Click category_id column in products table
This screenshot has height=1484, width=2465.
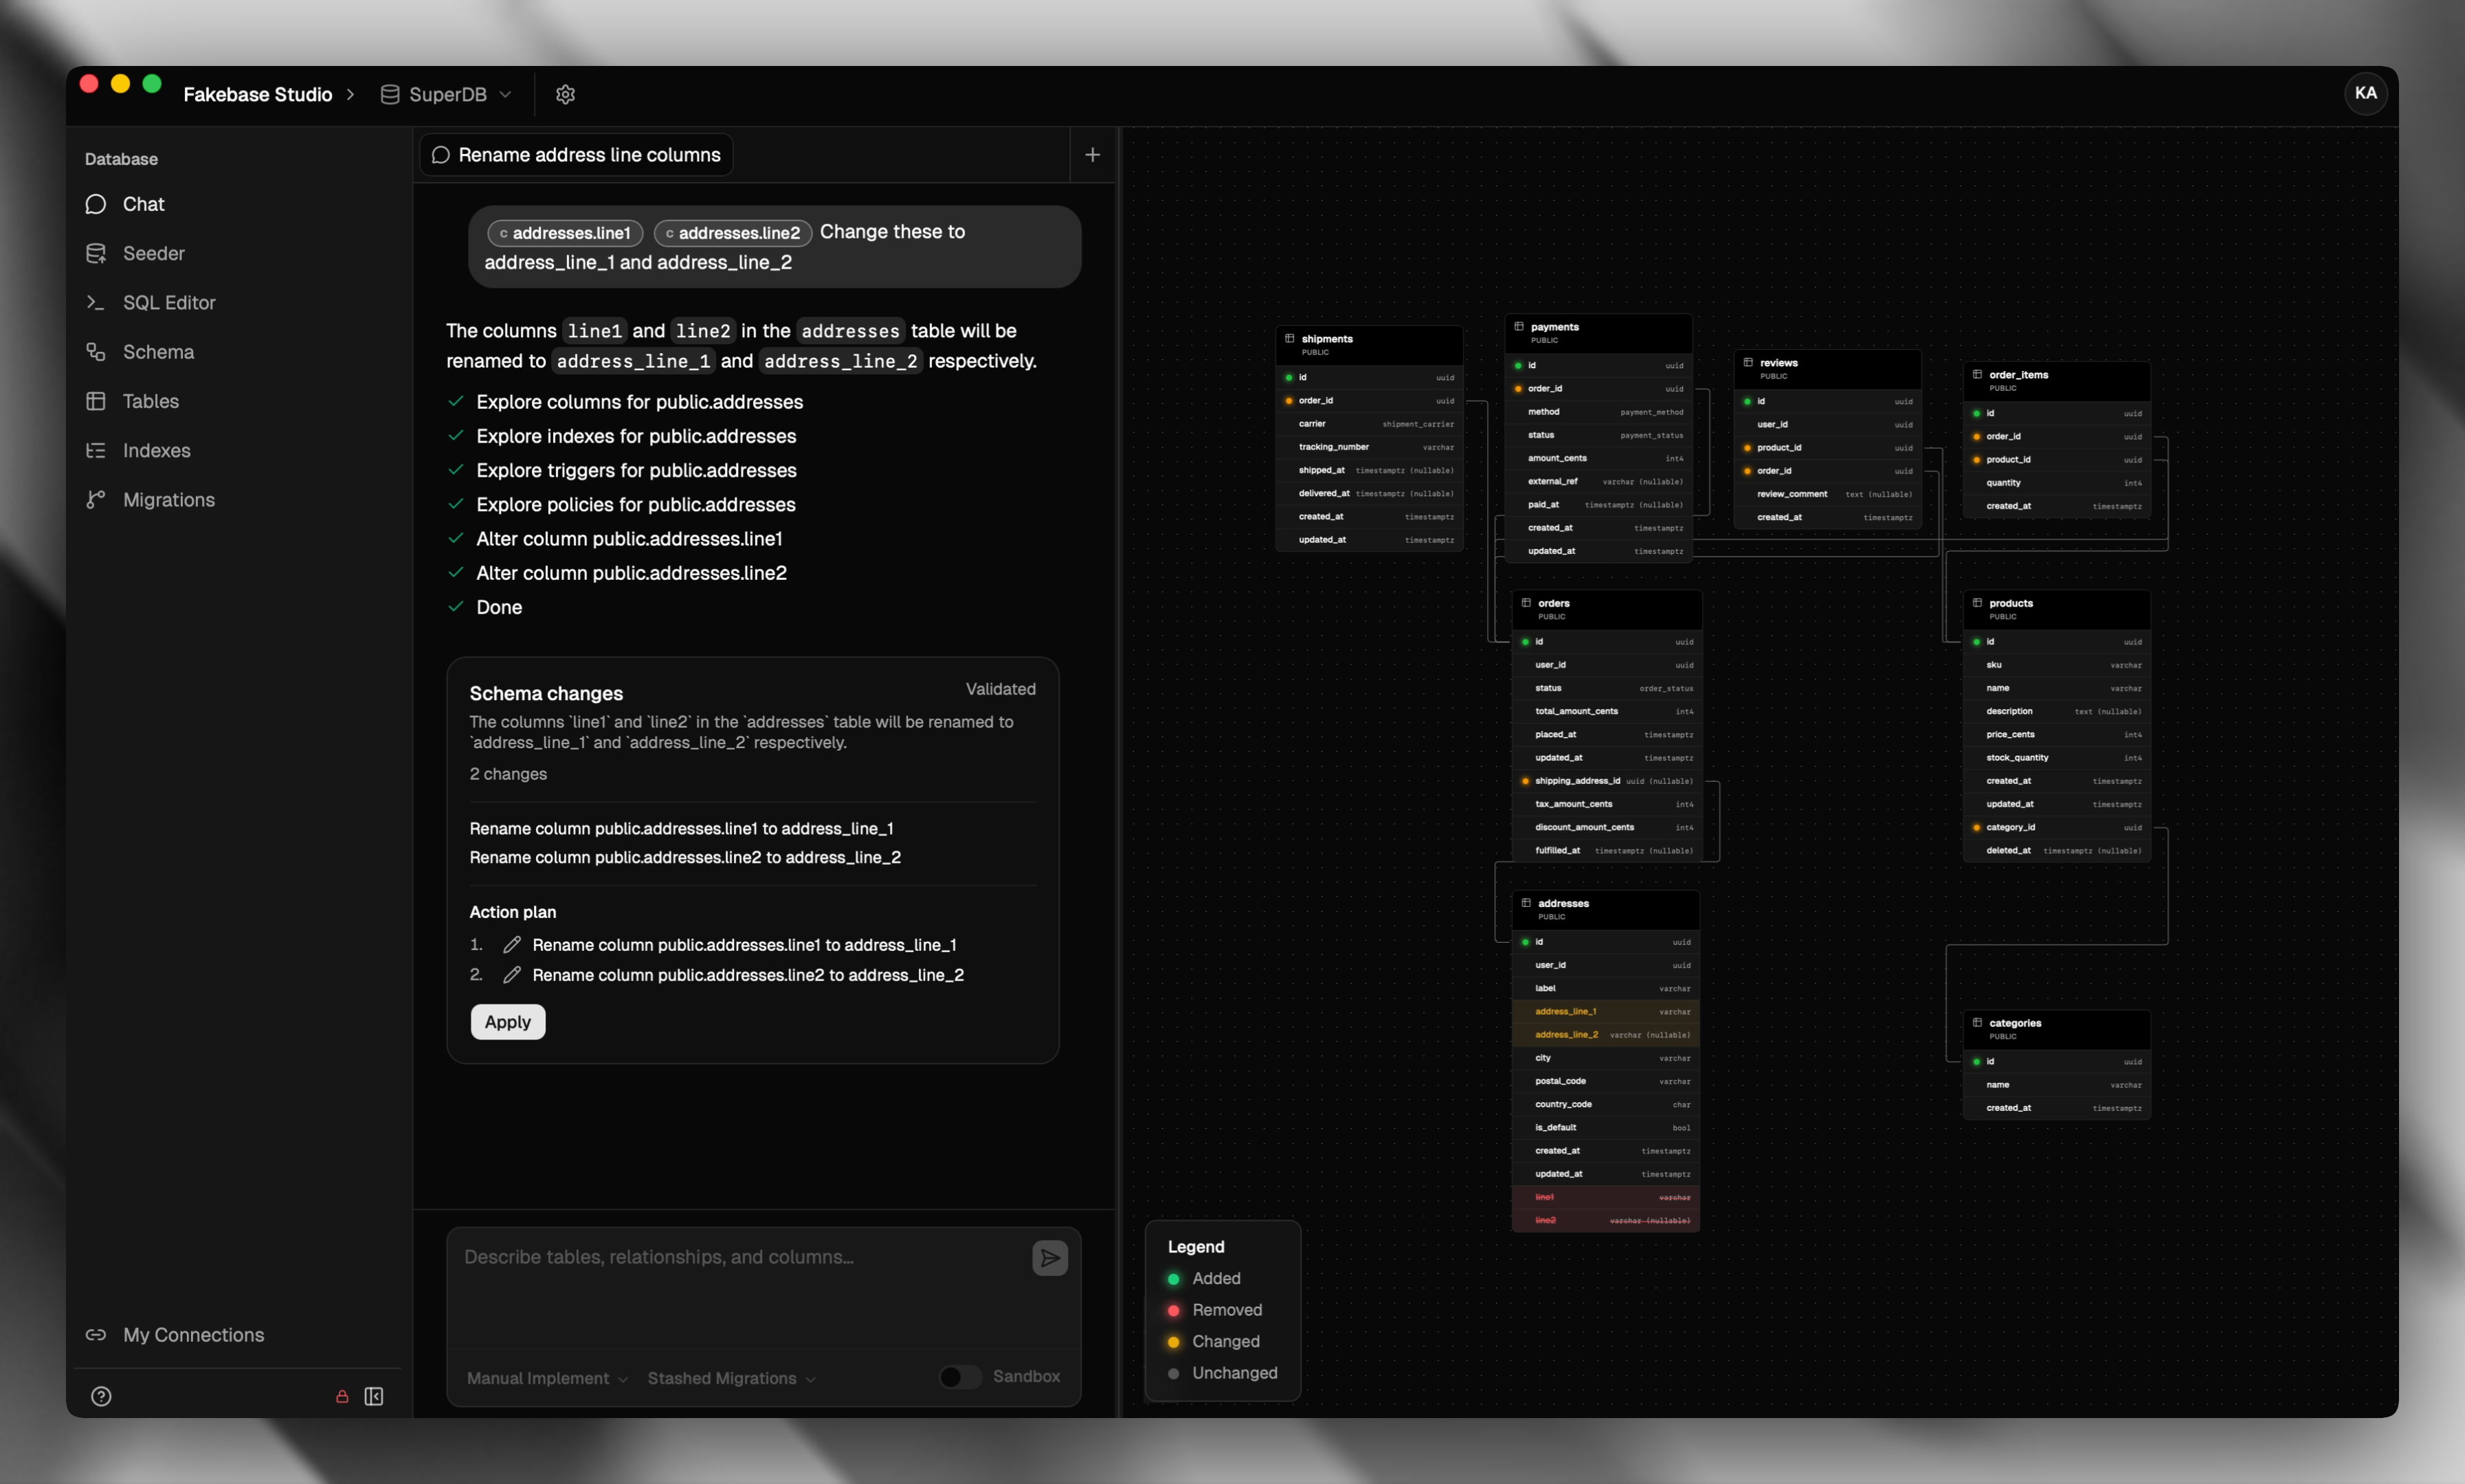tap(2056, 827)
